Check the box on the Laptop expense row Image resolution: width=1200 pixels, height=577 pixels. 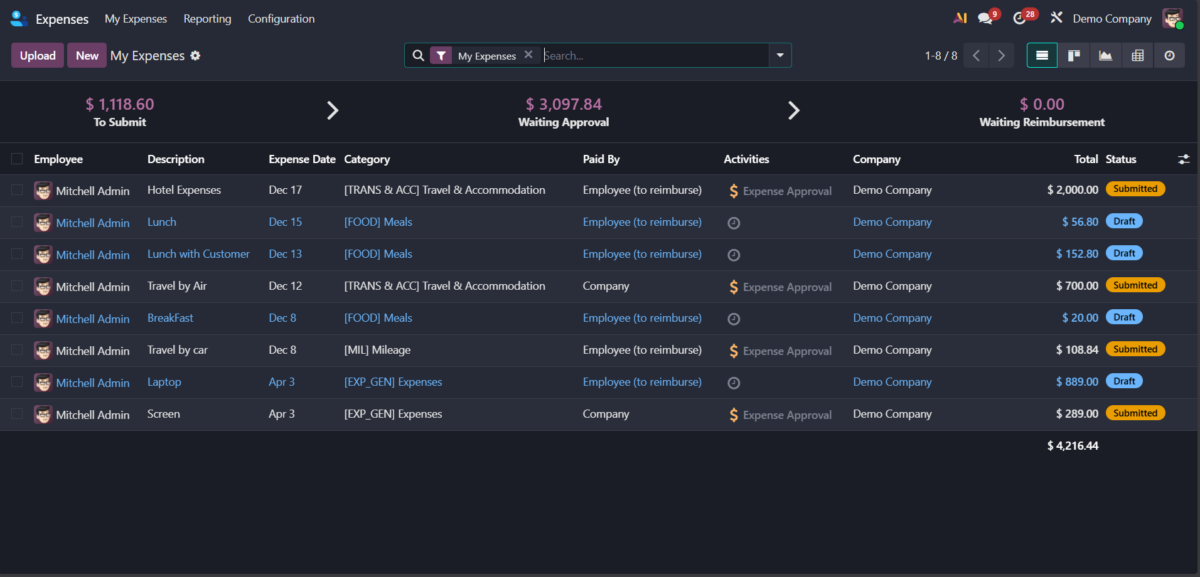coord(17,382)
